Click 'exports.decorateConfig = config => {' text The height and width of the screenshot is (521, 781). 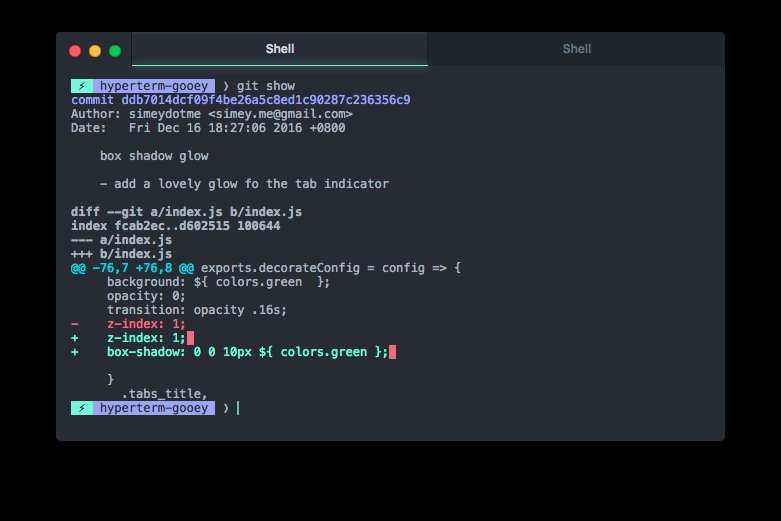click(x=331, y=267)
